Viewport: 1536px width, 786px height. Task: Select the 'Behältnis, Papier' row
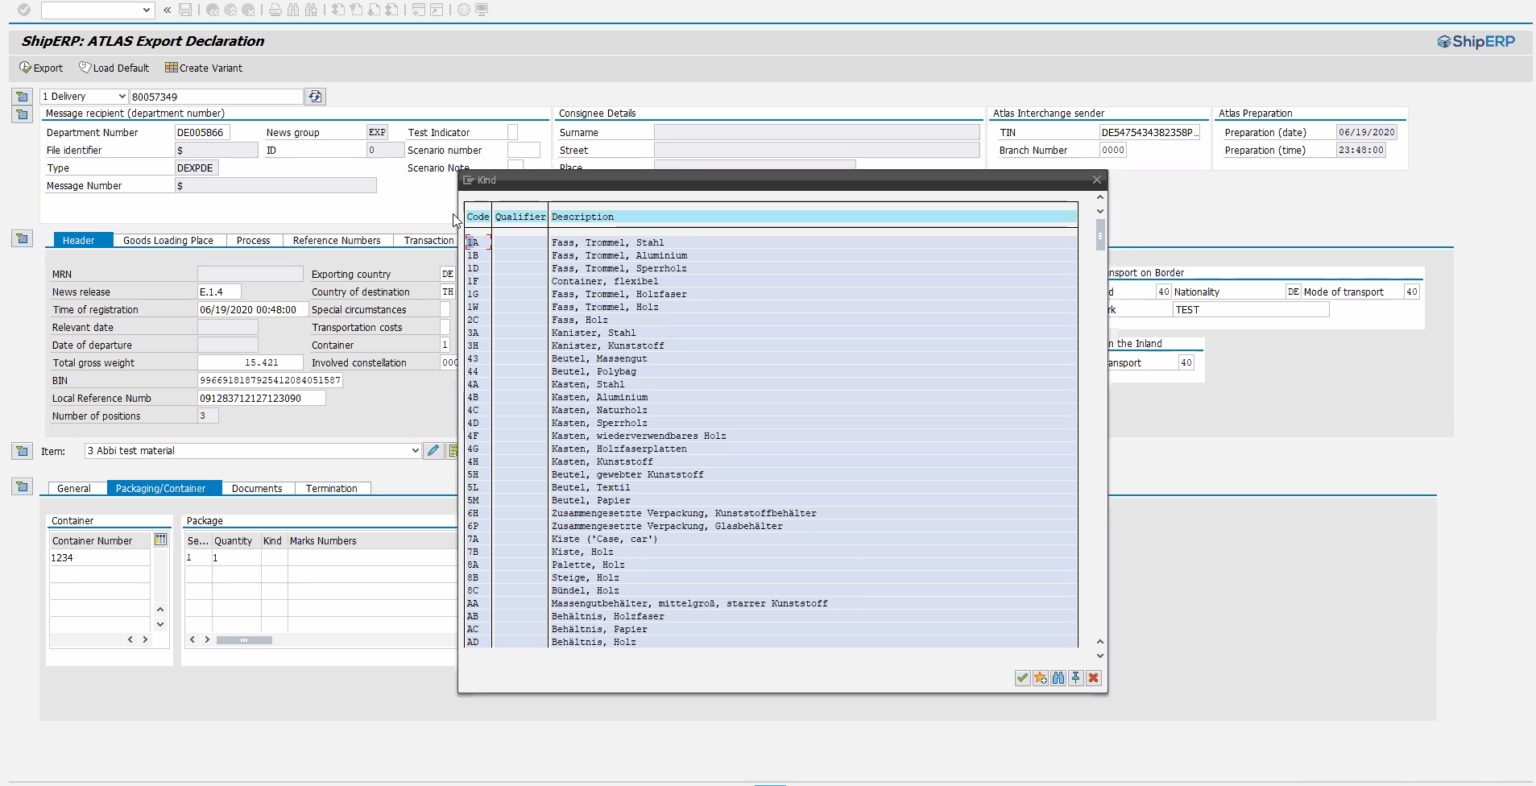pyautogui.click(x=771, y=629)
